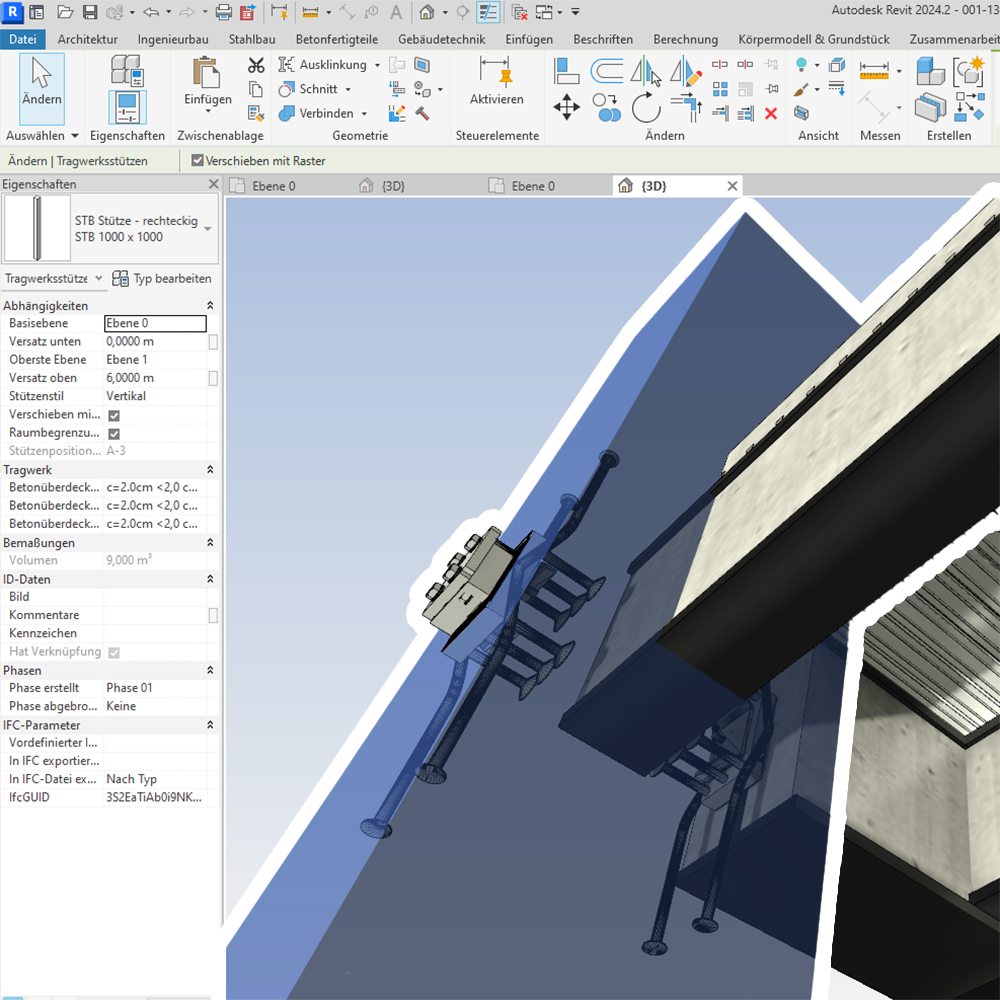Toggle the 'Verschieben mi...' property checkbox

[x=114, y=415]
